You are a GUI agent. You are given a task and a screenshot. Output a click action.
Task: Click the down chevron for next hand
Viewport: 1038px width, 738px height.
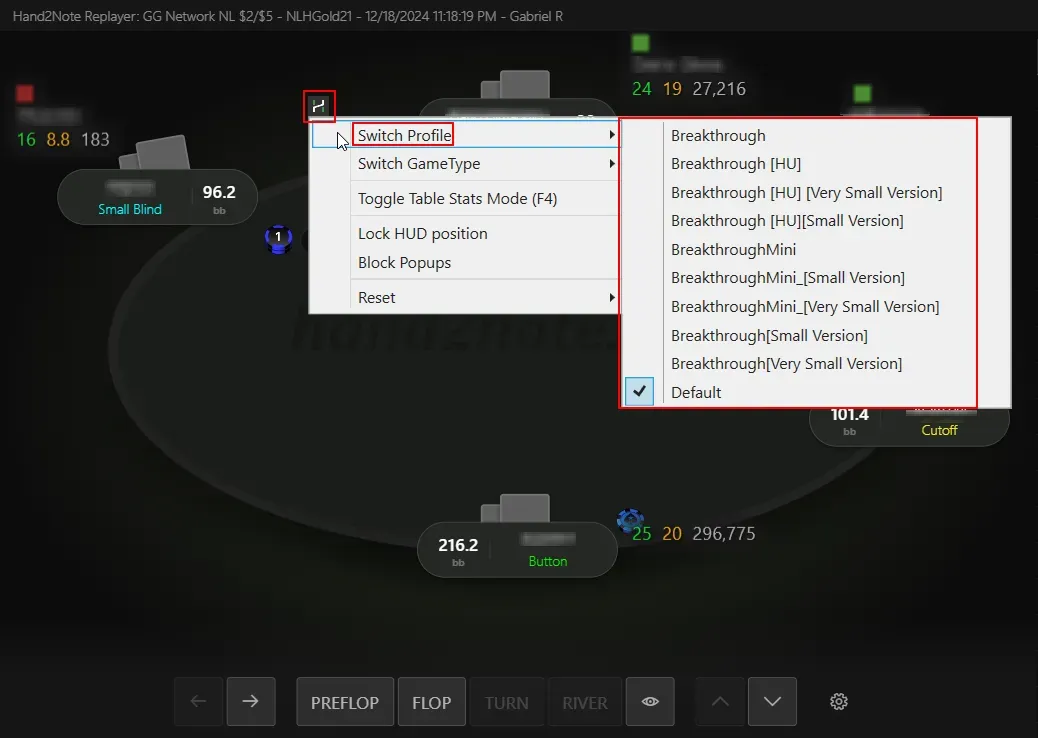(772, 702)
